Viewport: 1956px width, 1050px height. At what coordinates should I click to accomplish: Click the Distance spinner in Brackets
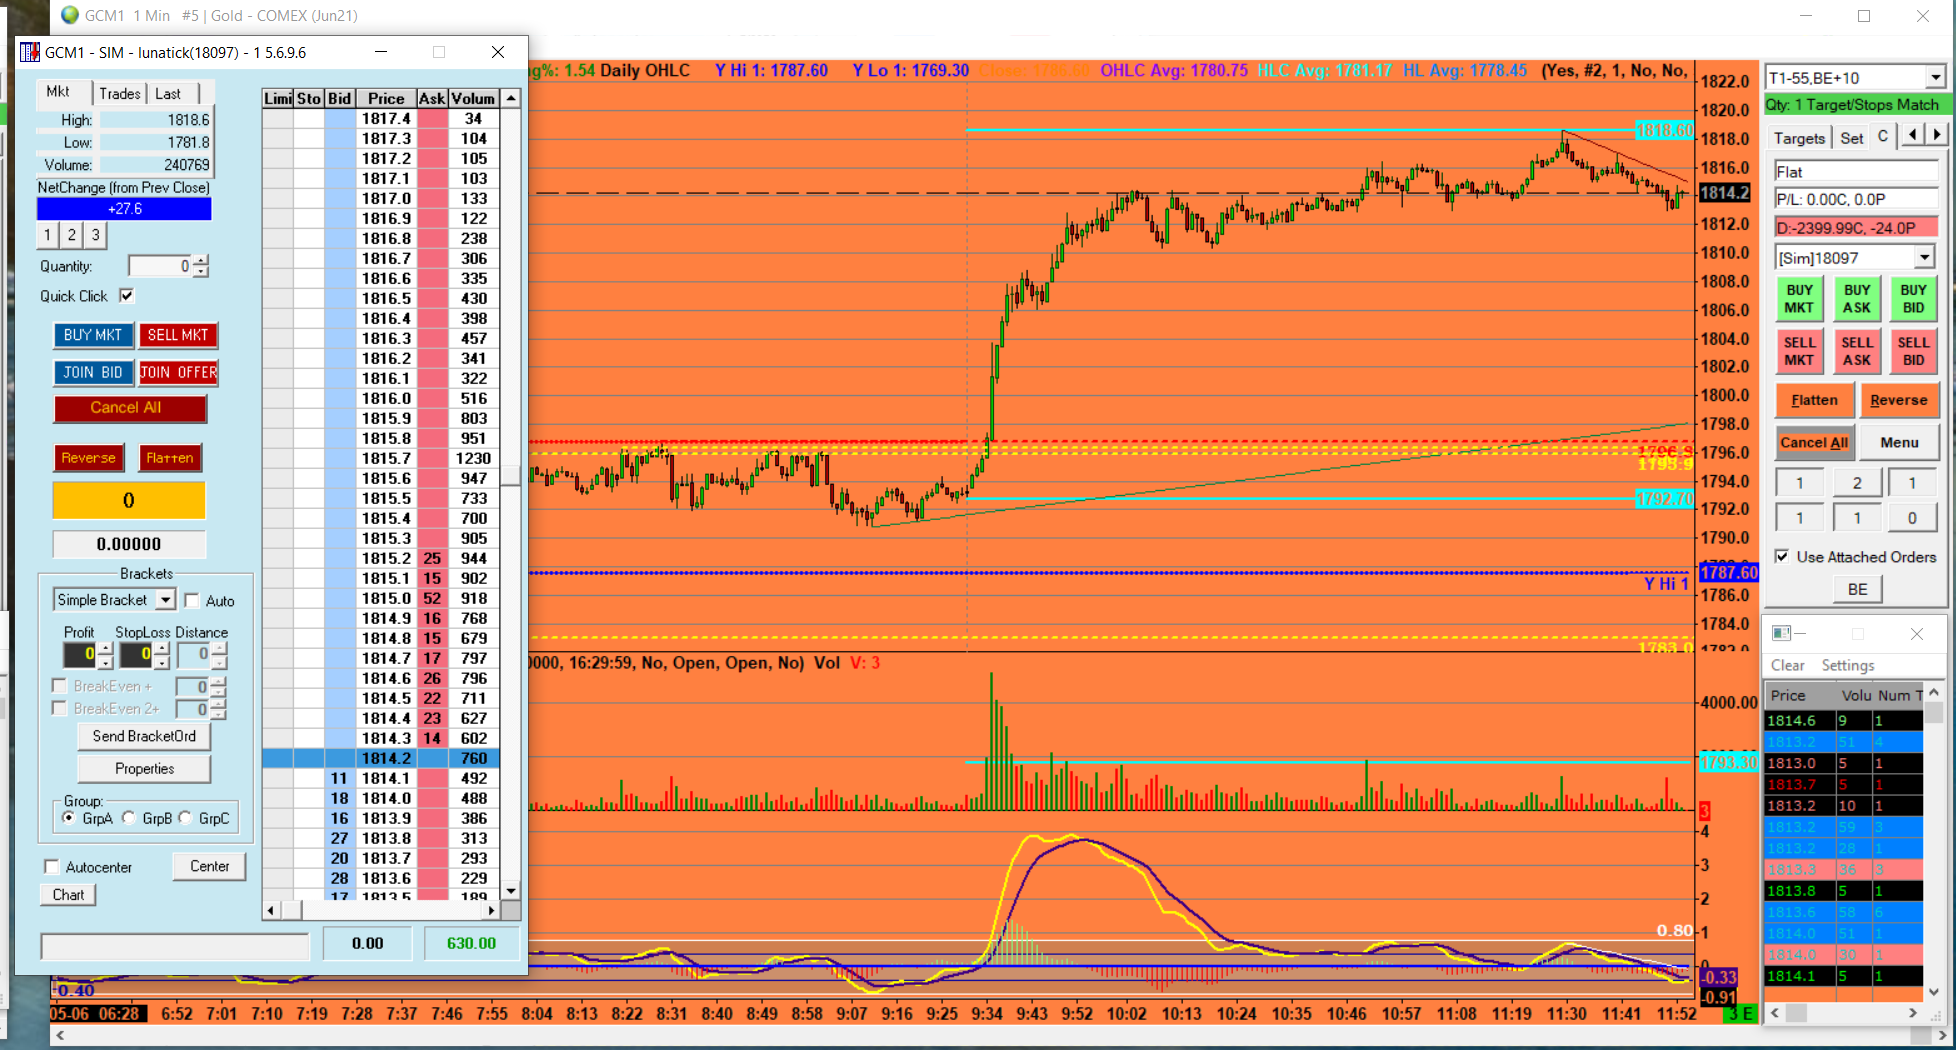(x=219, y=655)
